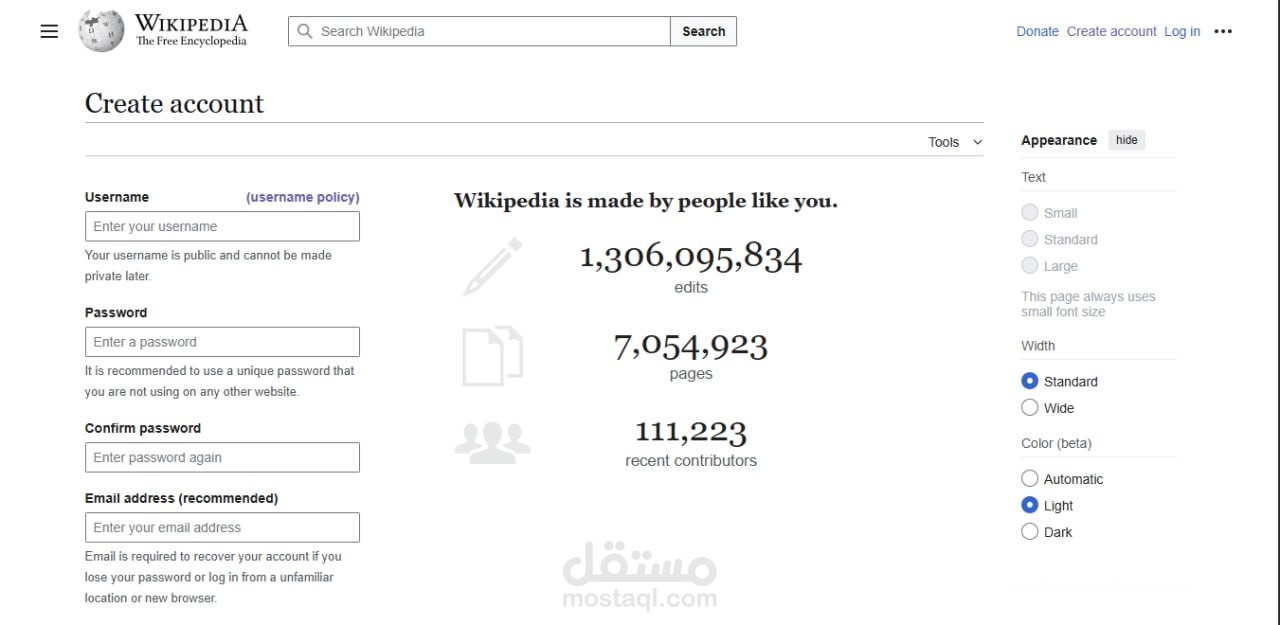
Task: Click the Username input field
Action: click(x=222, y=226)
